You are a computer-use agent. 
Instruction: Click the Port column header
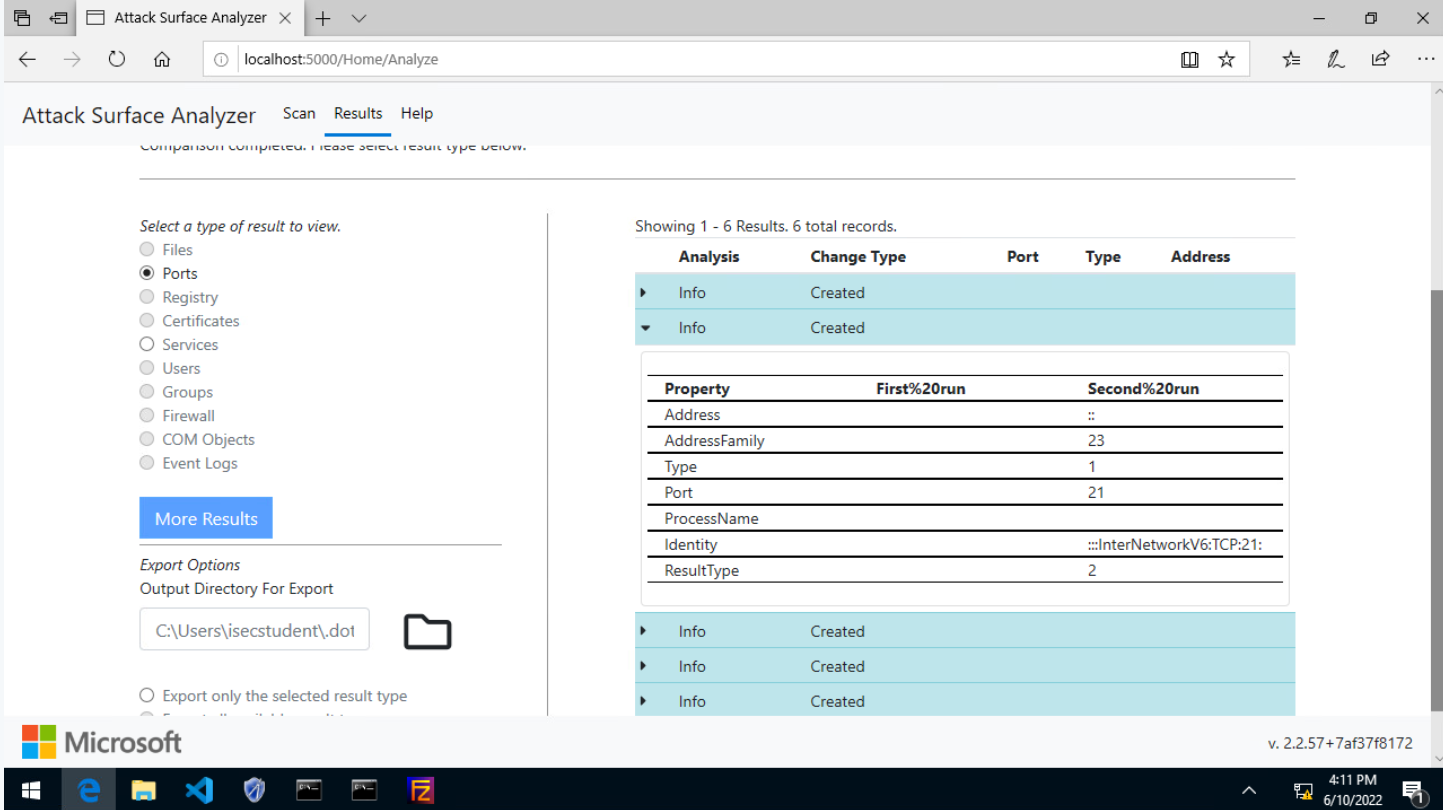tap(1023, 256)
